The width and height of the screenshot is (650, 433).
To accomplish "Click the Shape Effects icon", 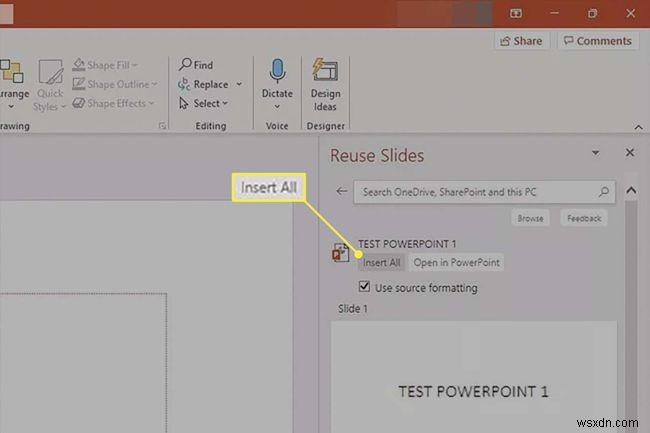I will pos(78,103).
